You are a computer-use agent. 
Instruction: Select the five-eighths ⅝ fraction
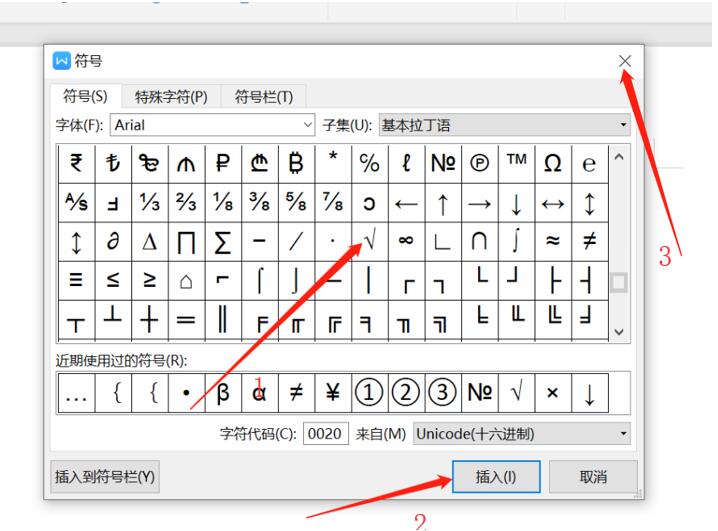coord(296,203)
